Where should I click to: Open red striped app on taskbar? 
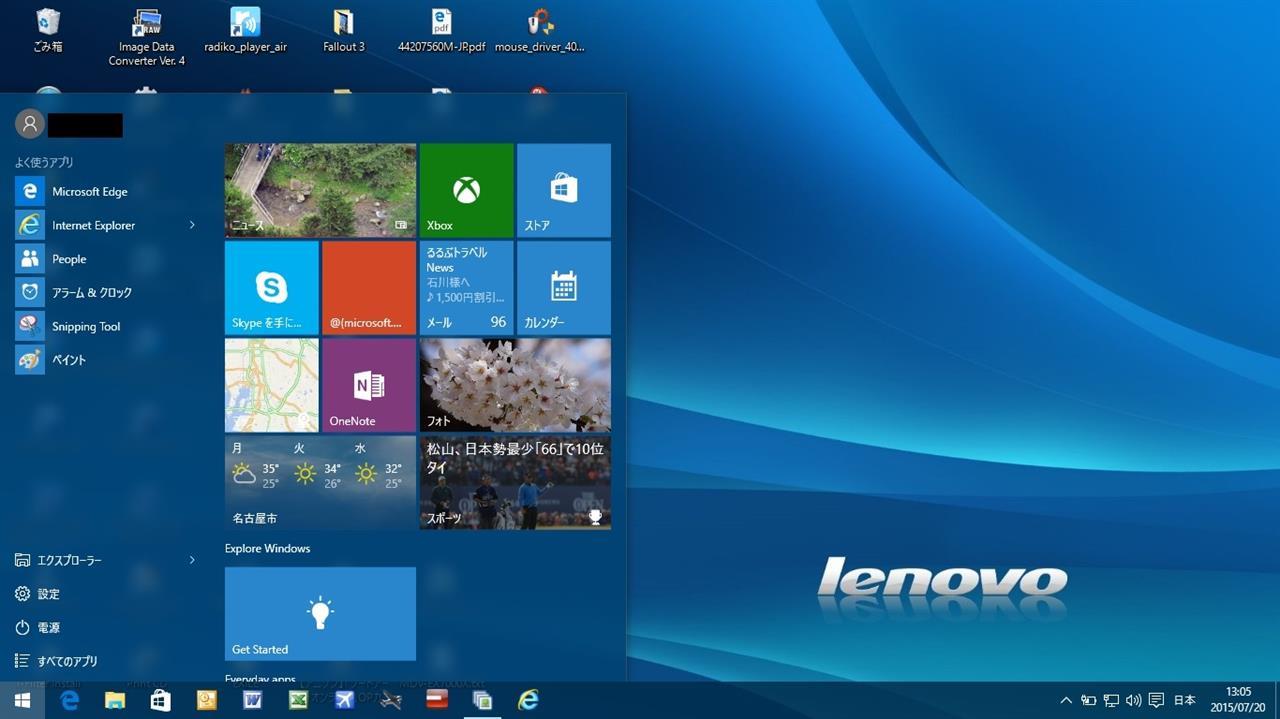pyautogui.click(x=436, y=701)
